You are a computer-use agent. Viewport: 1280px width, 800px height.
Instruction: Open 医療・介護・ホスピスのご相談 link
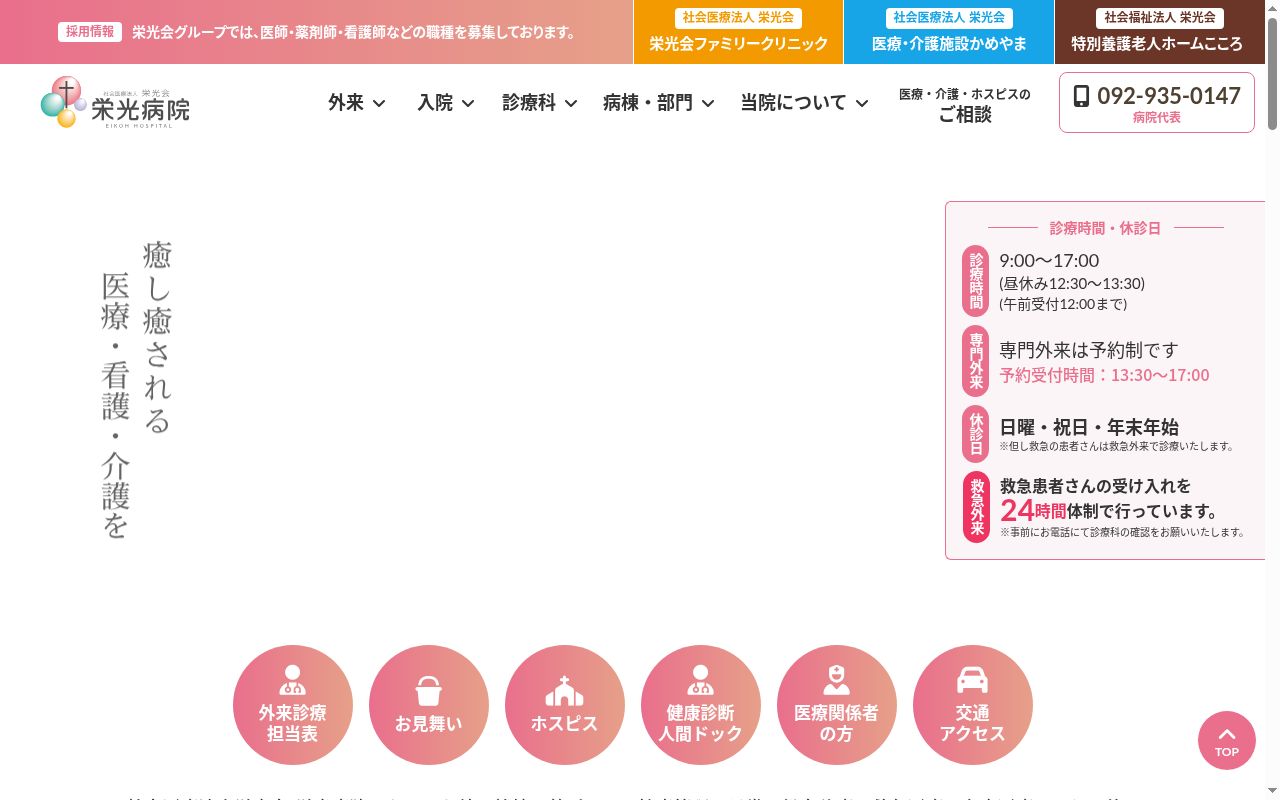(964, 104)
